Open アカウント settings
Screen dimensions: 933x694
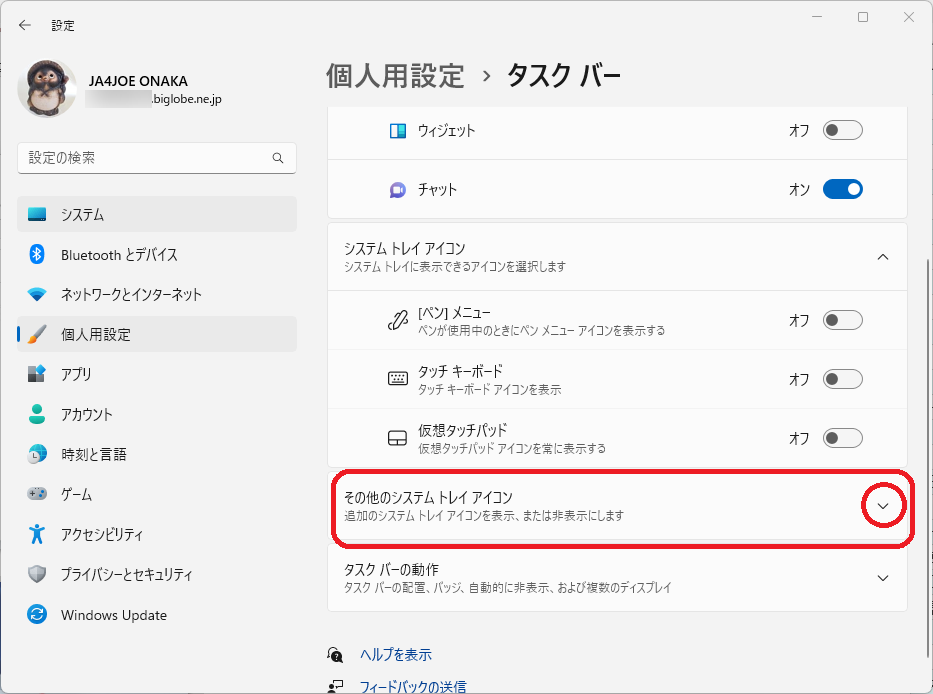pyautogui.click(x=157, y=414)
